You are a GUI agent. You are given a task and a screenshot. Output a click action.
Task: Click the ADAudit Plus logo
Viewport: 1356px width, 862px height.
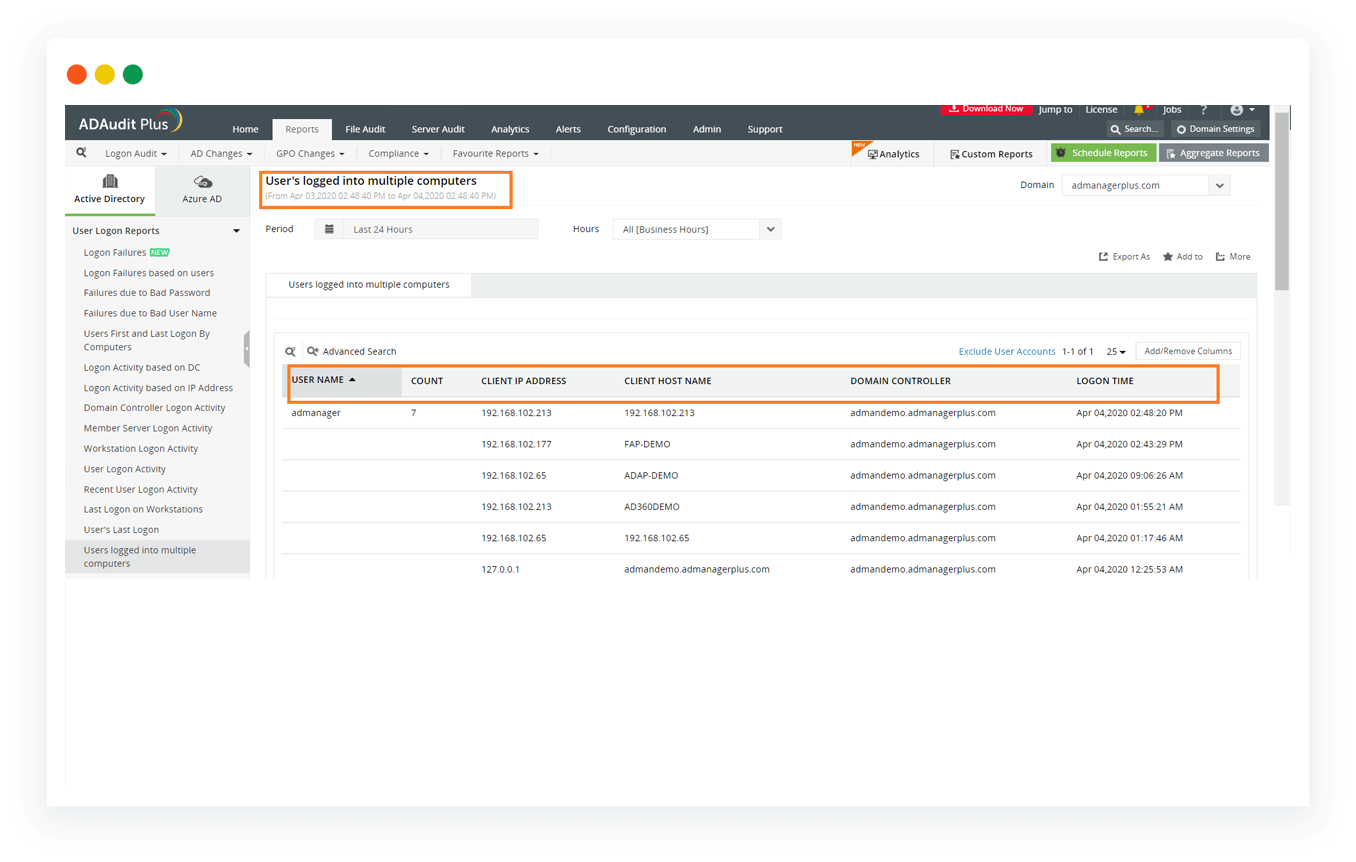click(130, 122)
